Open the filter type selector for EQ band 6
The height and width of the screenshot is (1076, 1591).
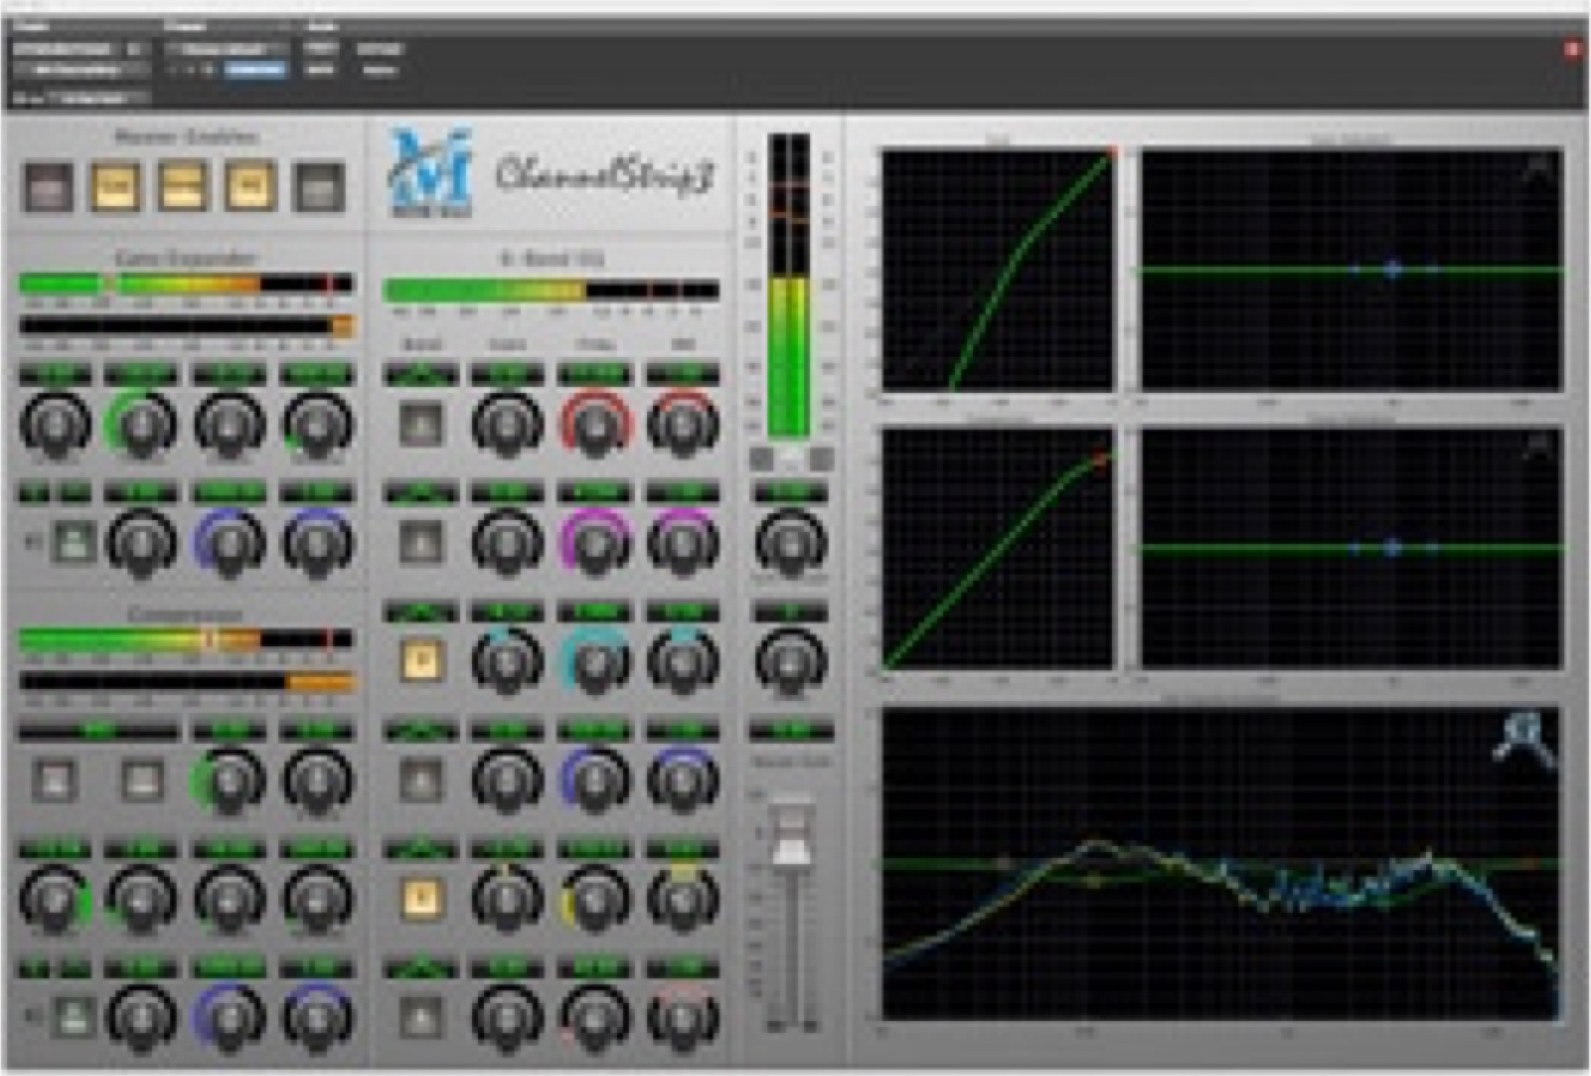pyautogui.click(x=421, y=967)
